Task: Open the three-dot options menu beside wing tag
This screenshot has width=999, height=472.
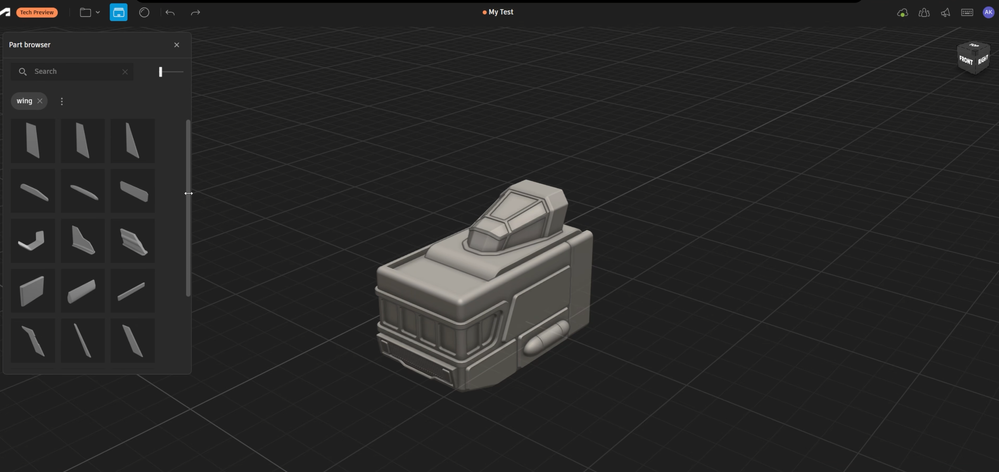Action: (62, 101)
